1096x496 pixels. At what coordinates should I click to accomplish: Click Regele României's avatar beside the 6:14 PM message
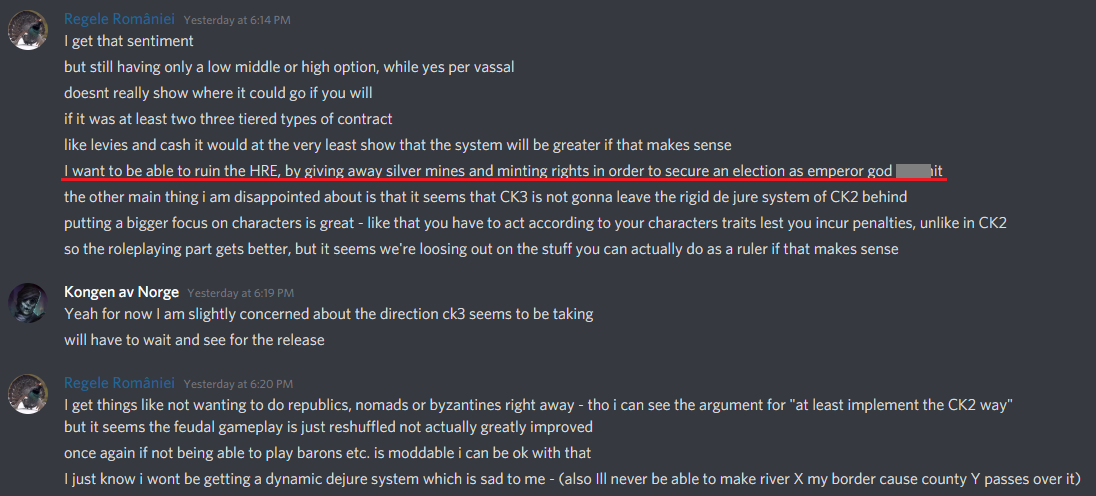click(28, 30)
